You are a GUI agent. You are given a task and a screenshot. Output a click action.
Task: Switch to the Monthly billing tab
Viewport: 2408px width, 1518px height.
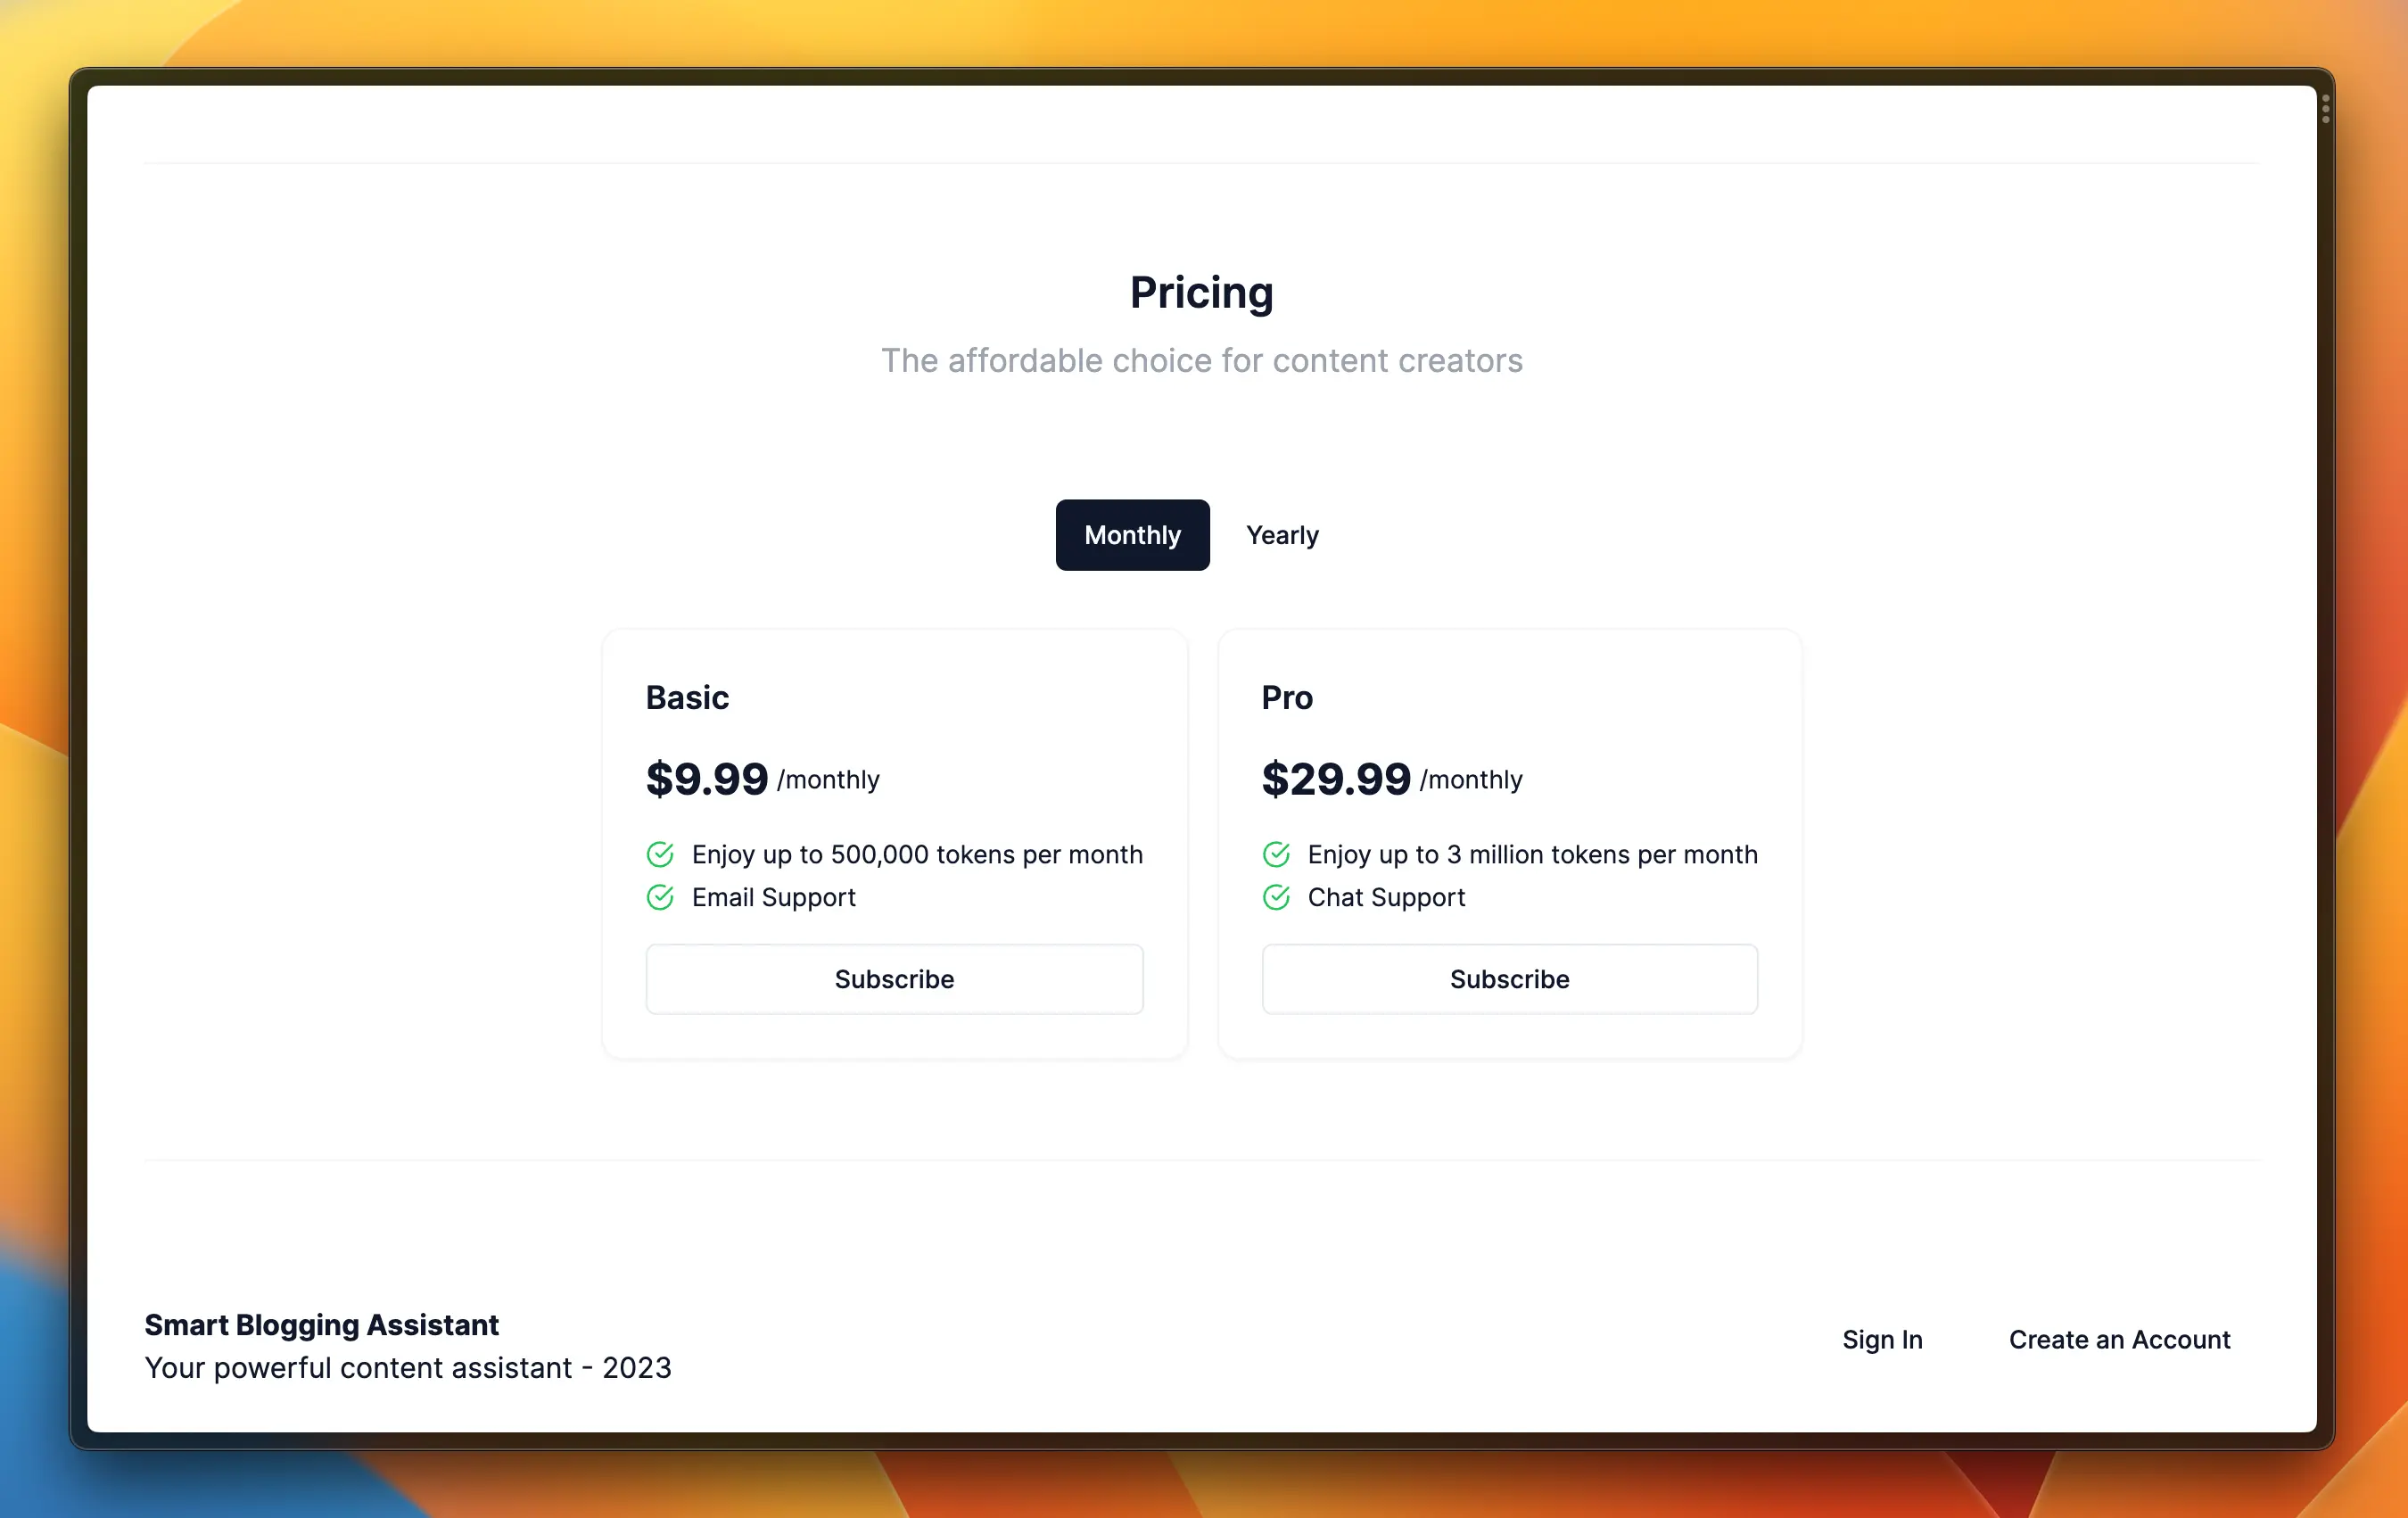click(x=1132, y=535)
